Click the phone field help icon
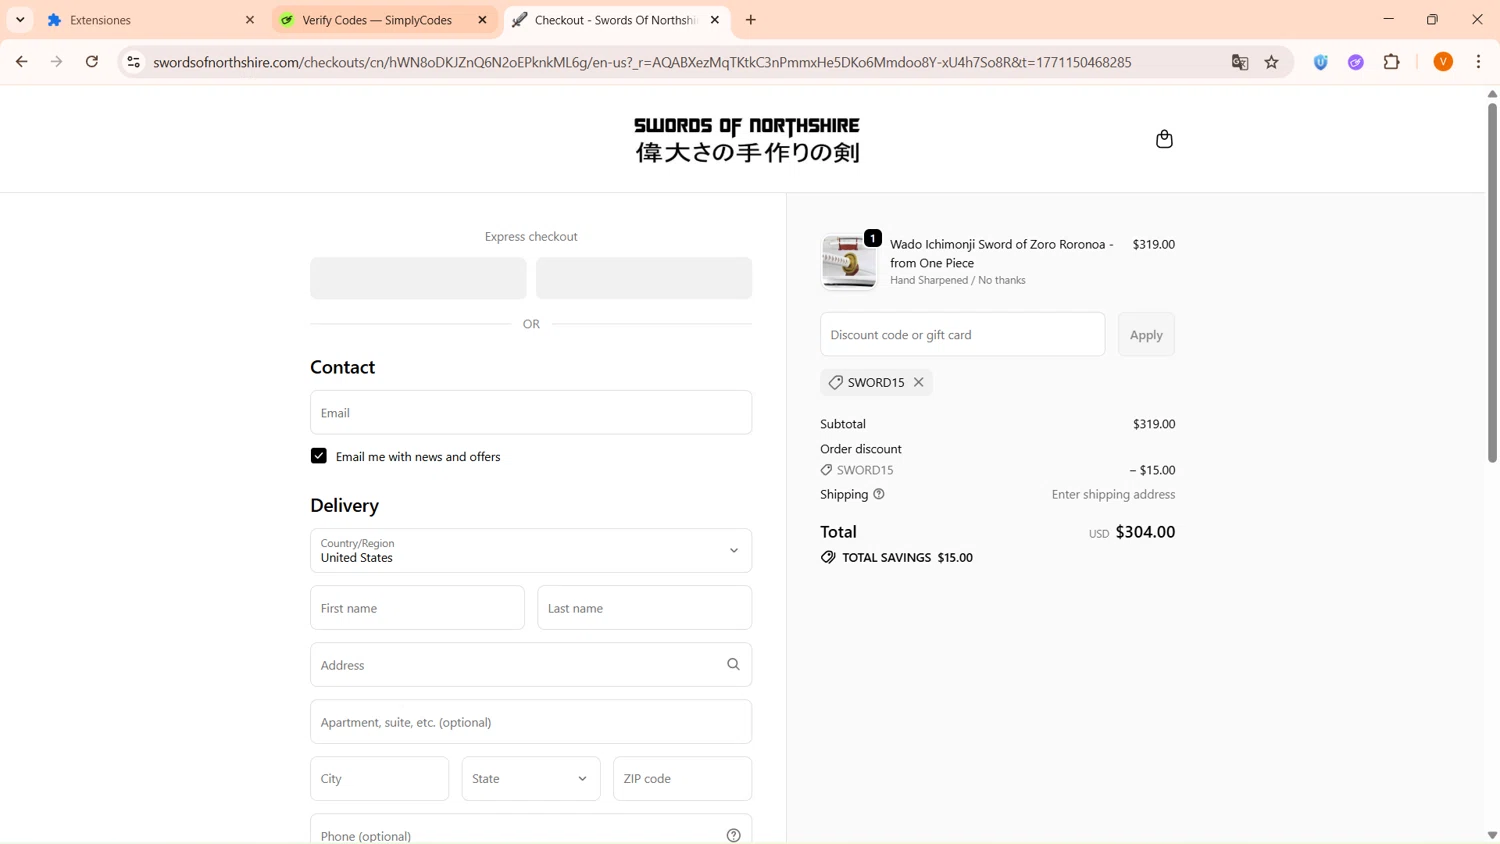The width and height of the screenshot is (1500, 844). tap(733, 835)
